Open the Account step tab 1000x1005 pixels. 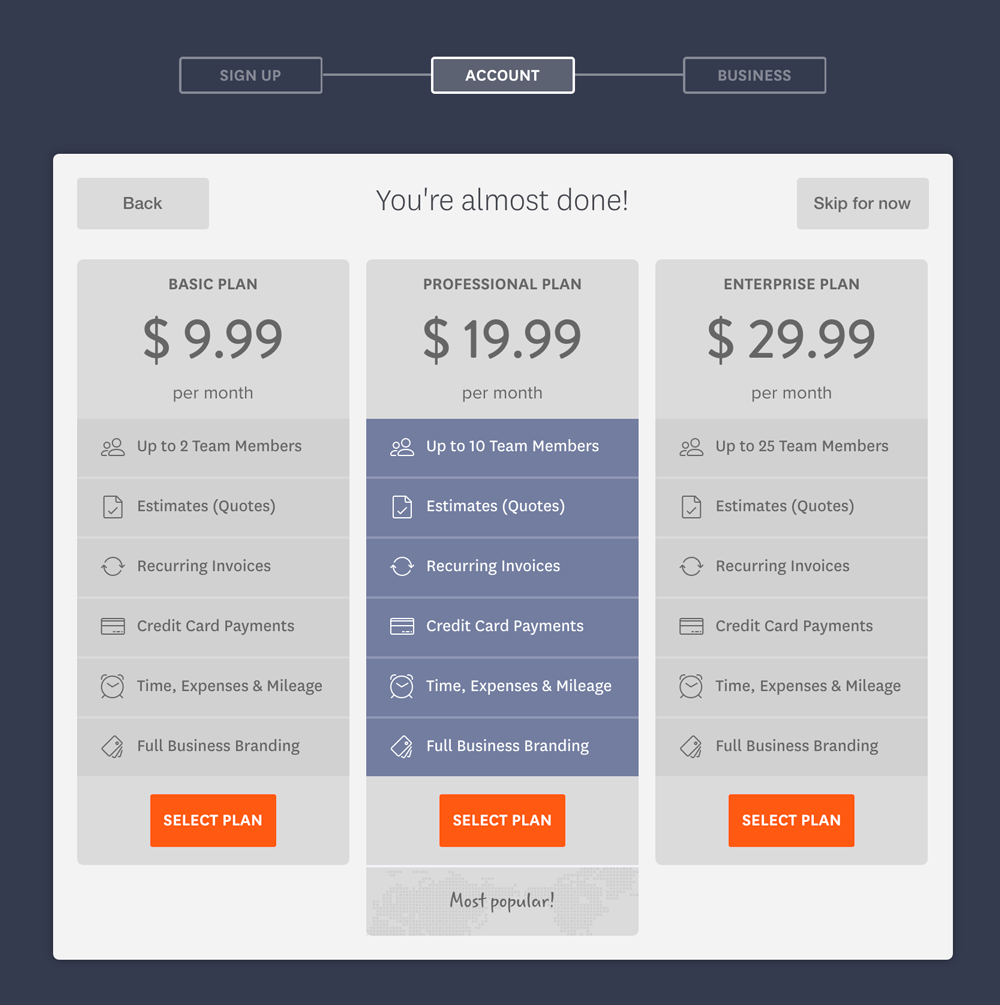[x=503, y=76]
